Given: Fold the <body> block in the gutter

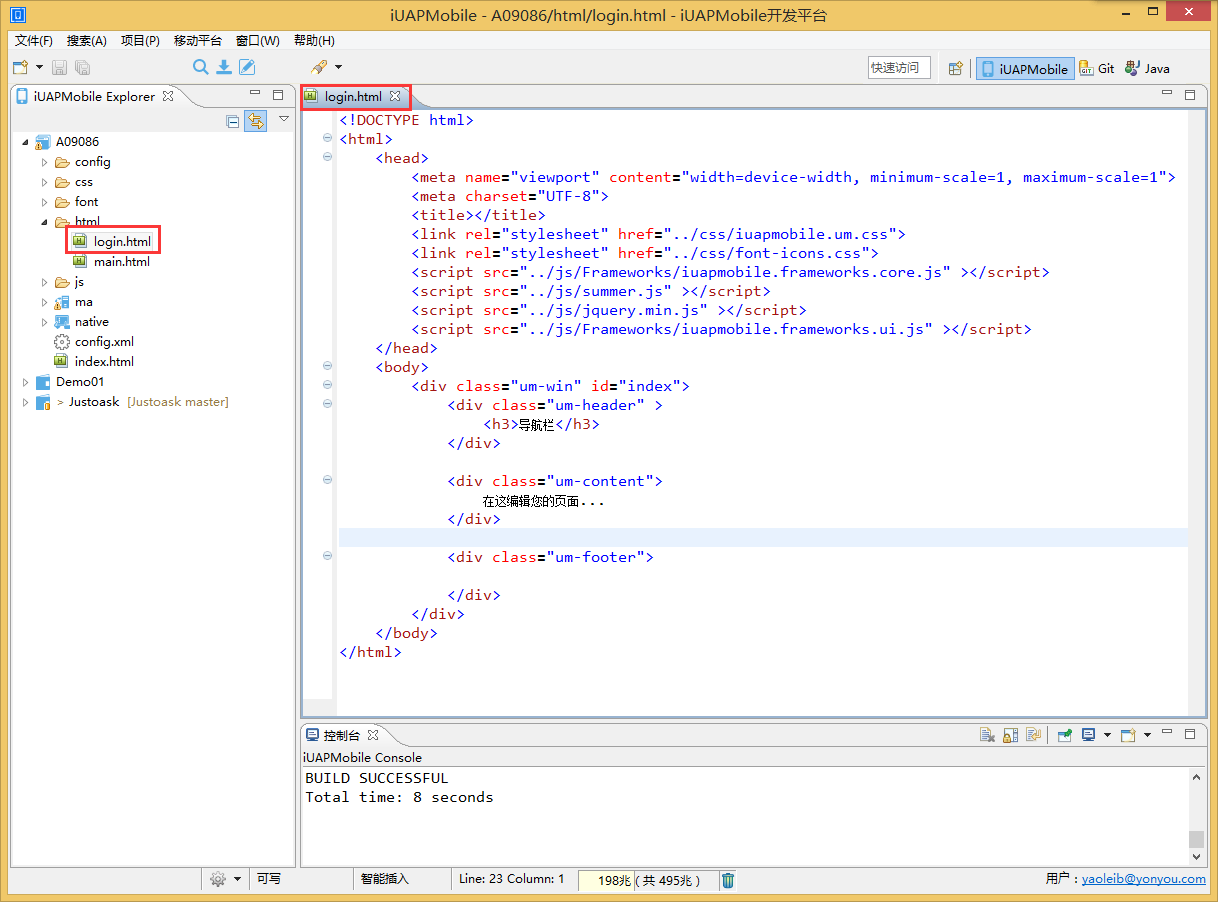Looking at the screenshot, I should pos(327,366).
